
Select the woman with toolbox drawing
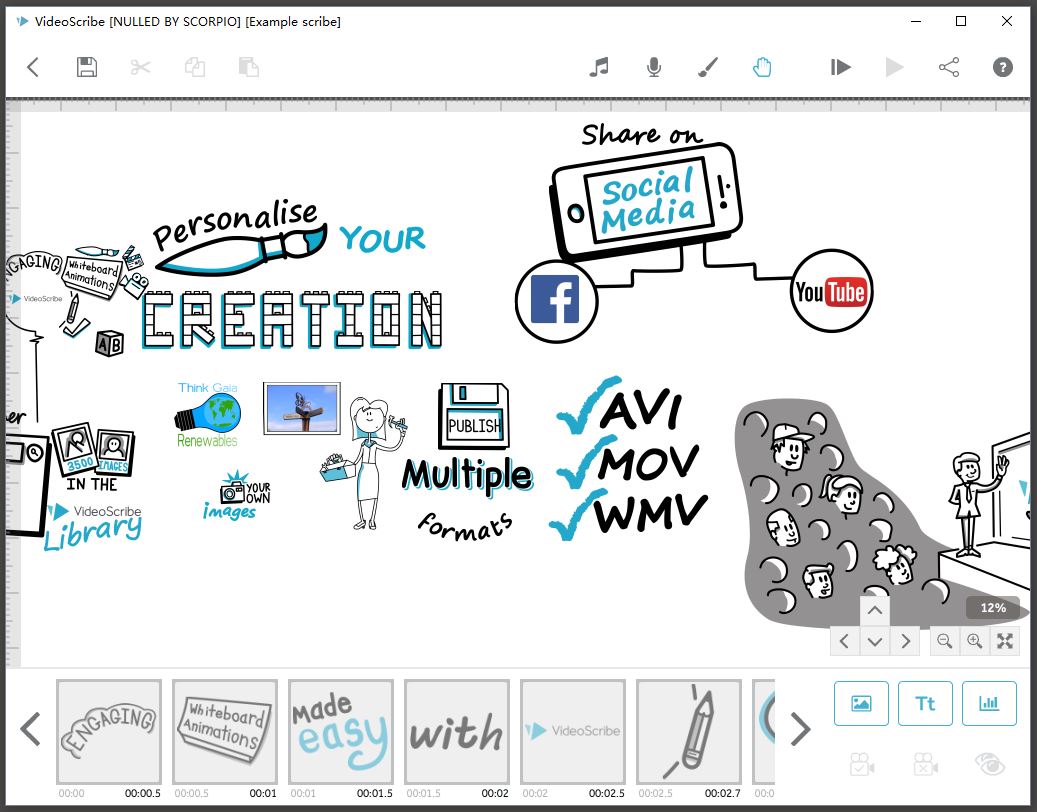click(x=366, y=463)
